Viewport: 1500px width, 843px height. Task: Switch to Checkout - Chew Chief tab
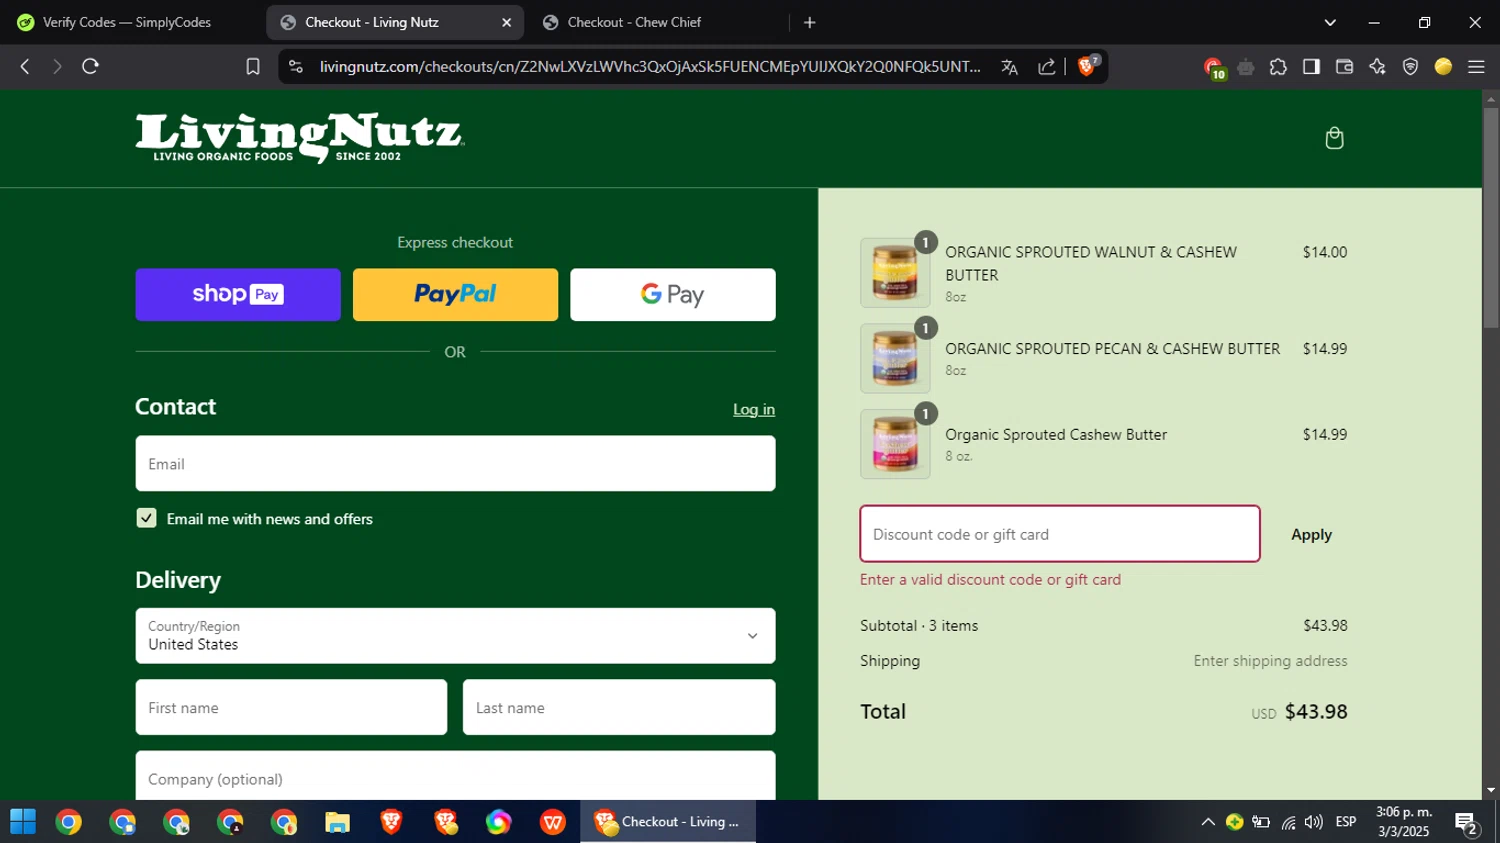[634, 22]
